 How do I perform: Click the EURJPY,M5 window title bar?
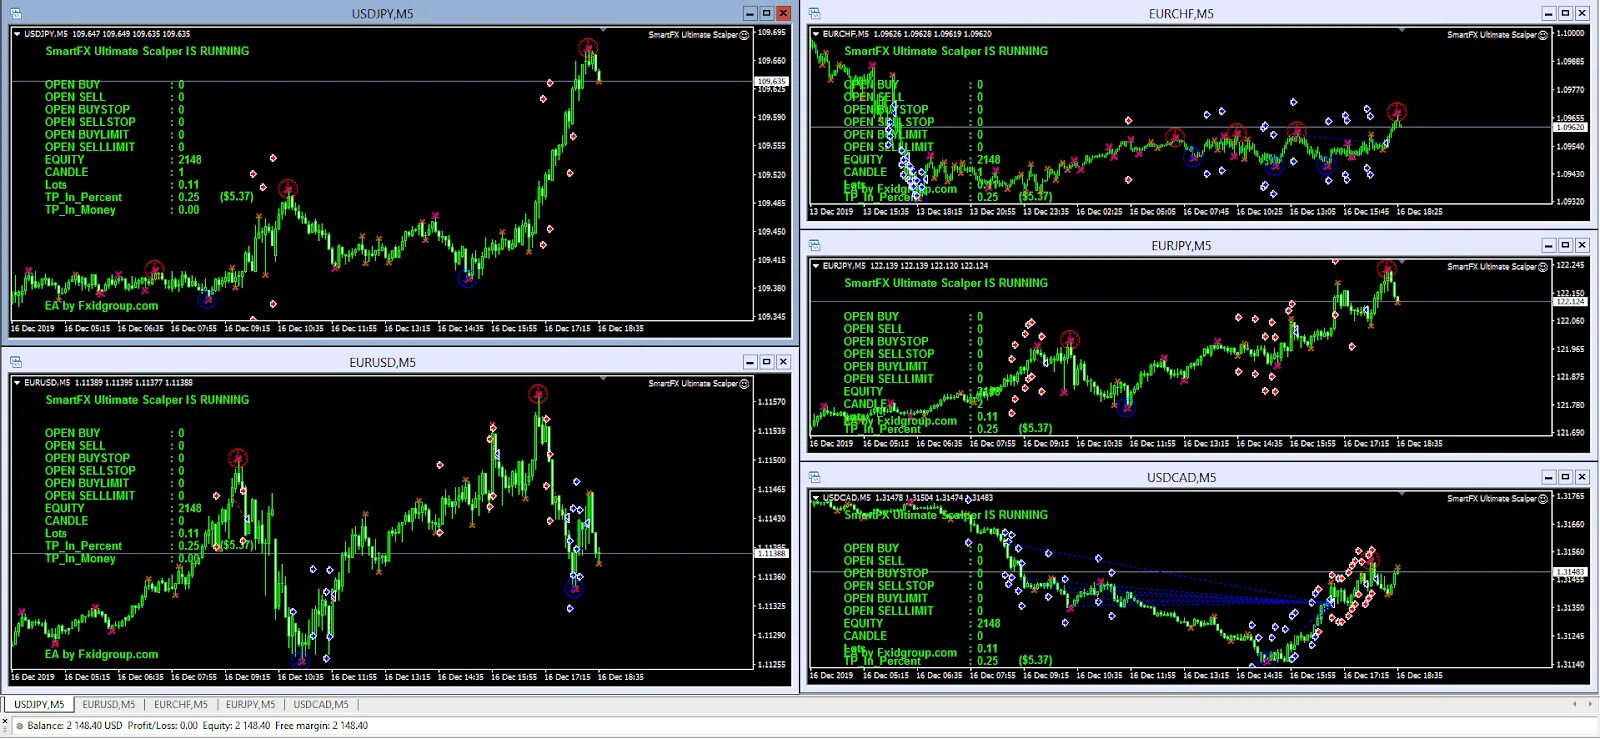pos(1181,245)
